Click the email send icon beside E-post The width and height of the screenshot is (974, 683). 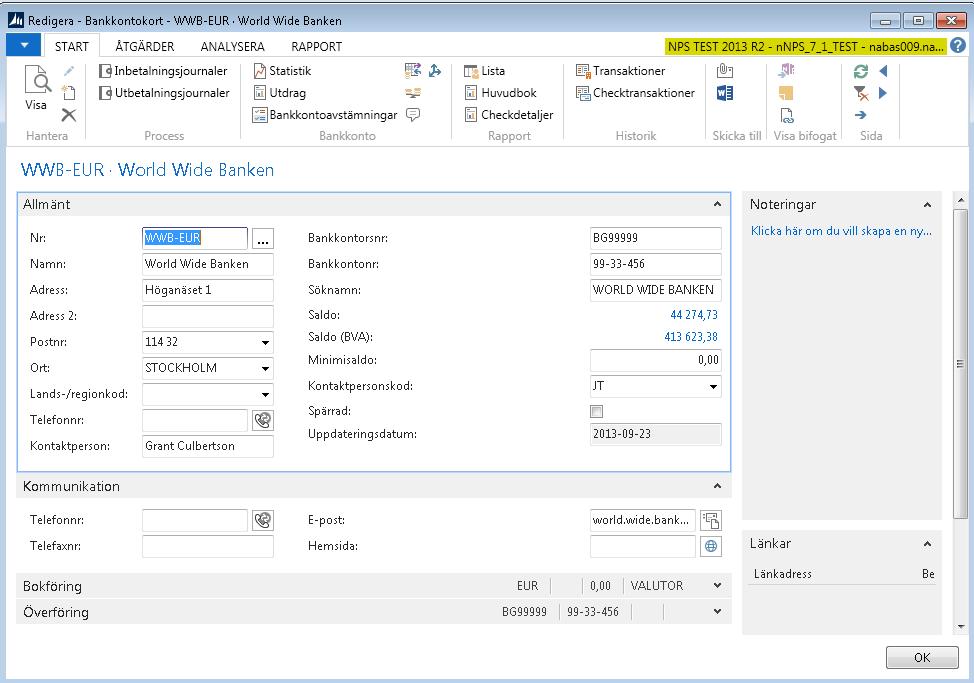711,520
